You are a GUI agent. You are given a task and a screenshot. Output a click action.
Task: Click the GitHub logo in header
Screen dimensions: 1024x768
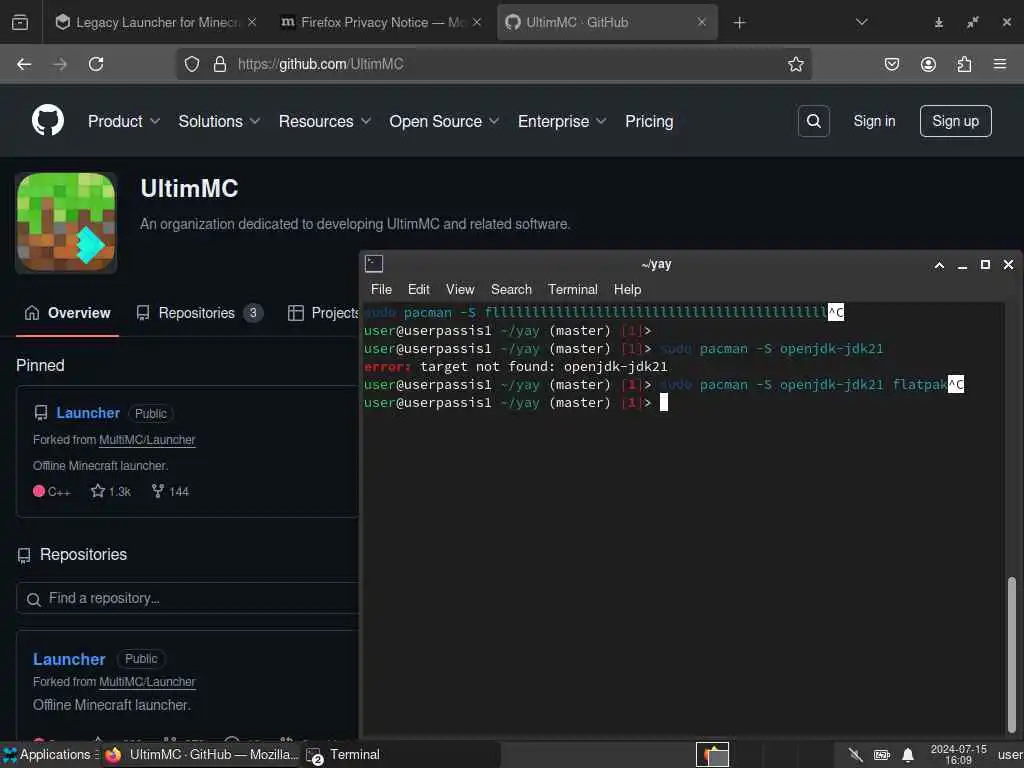coord(48,120)
